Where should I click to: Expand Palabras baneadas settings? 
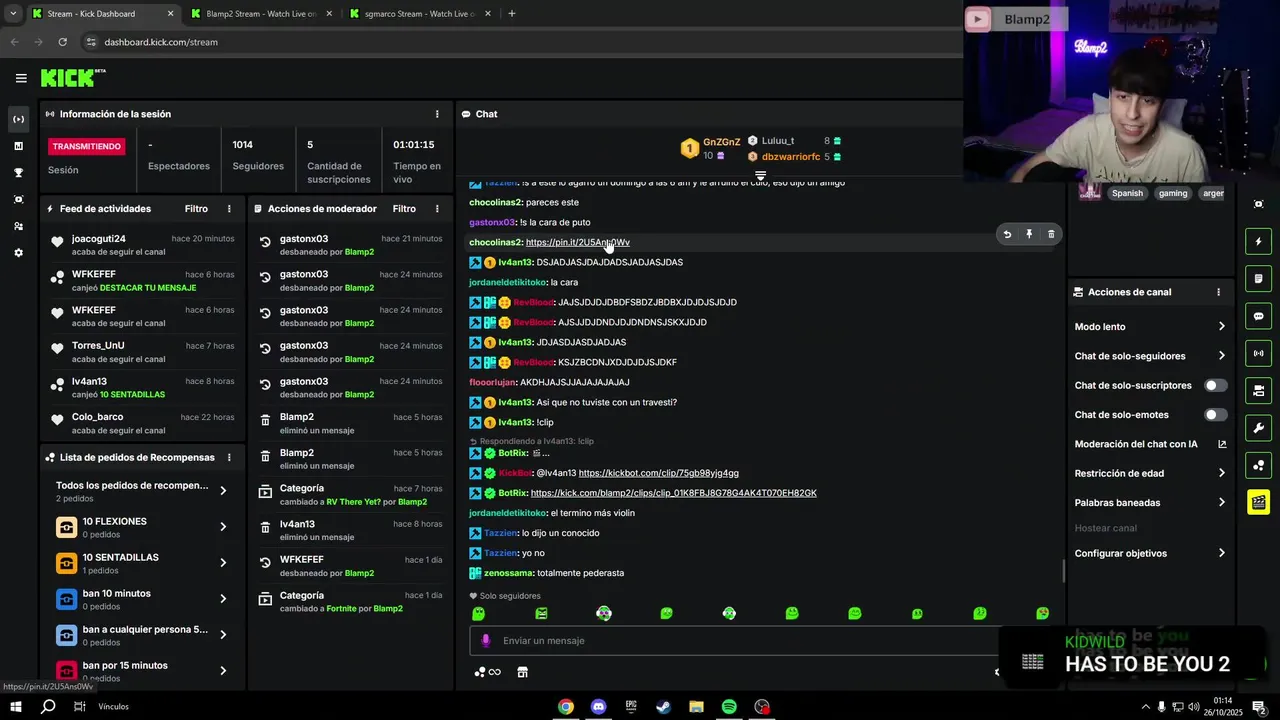pos(1150,503)
